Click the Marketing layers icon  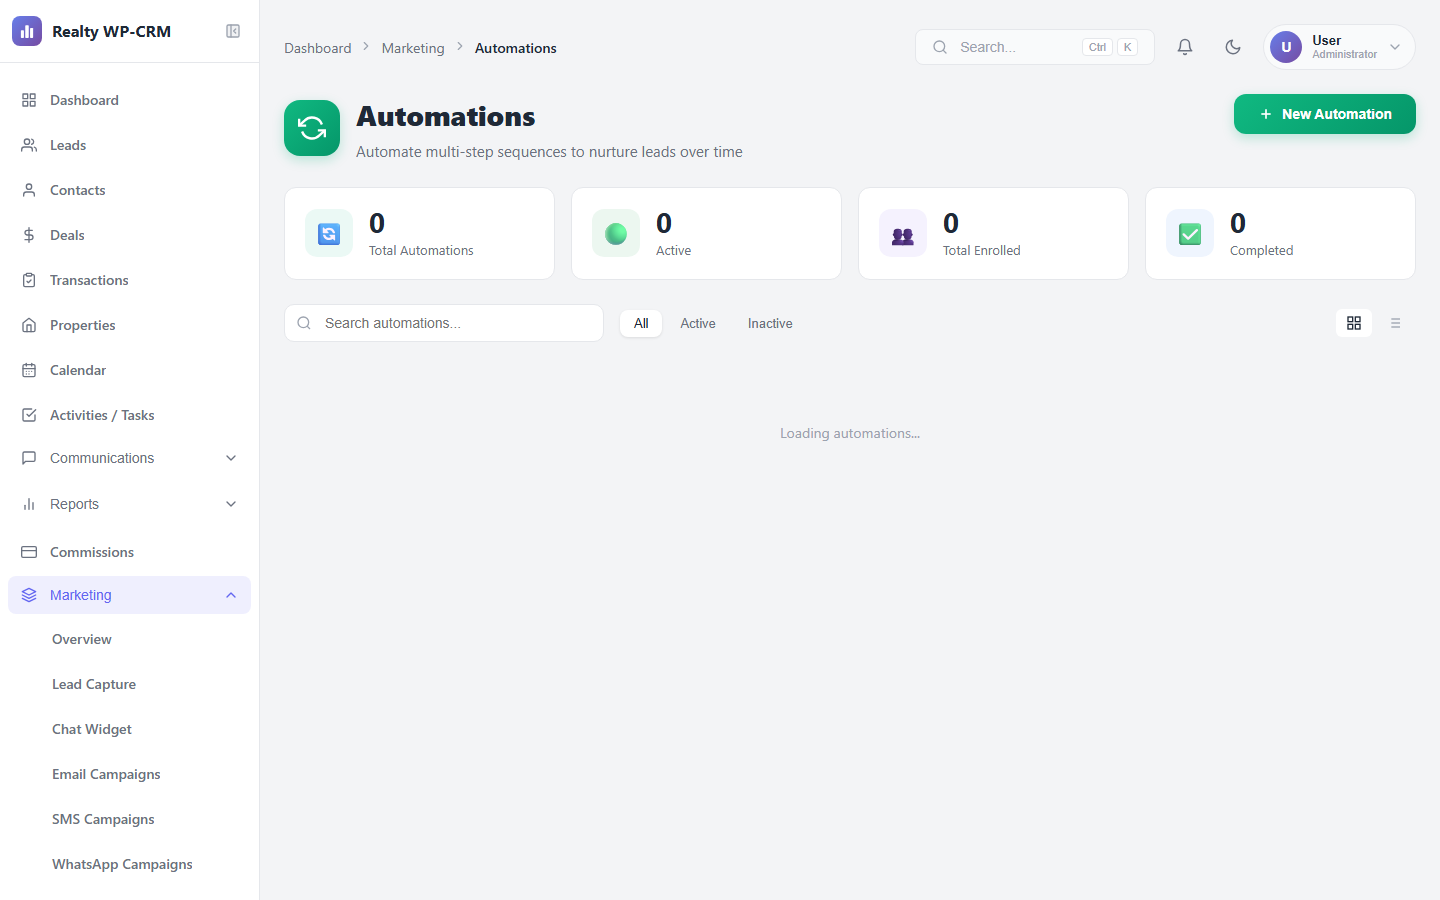click(x=29, y=595)
